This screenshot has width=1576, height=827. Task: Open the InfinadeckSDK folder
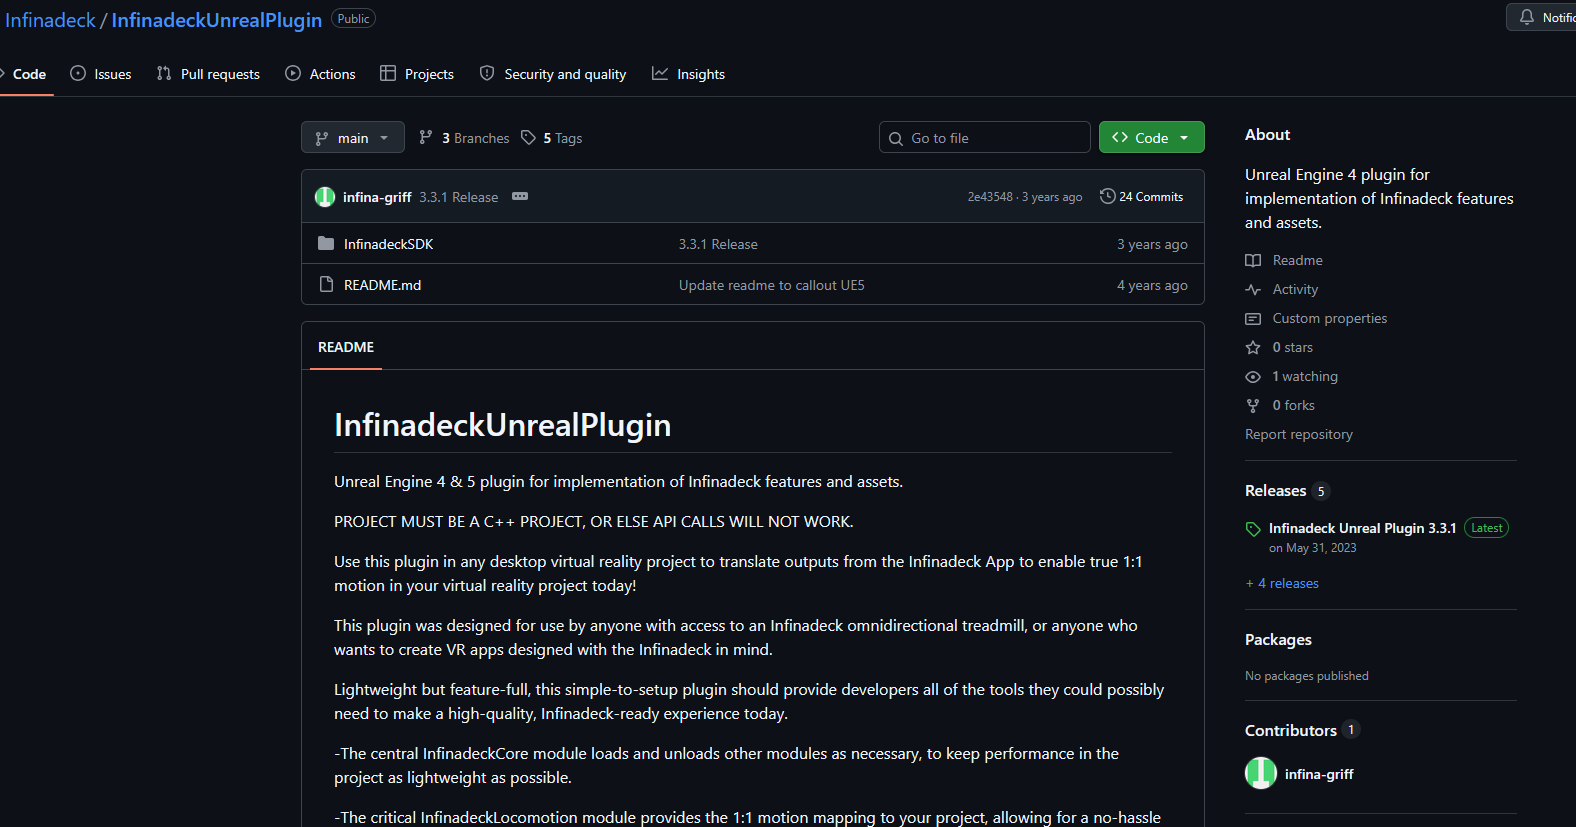pyautogui.click(x=388, y=244)
